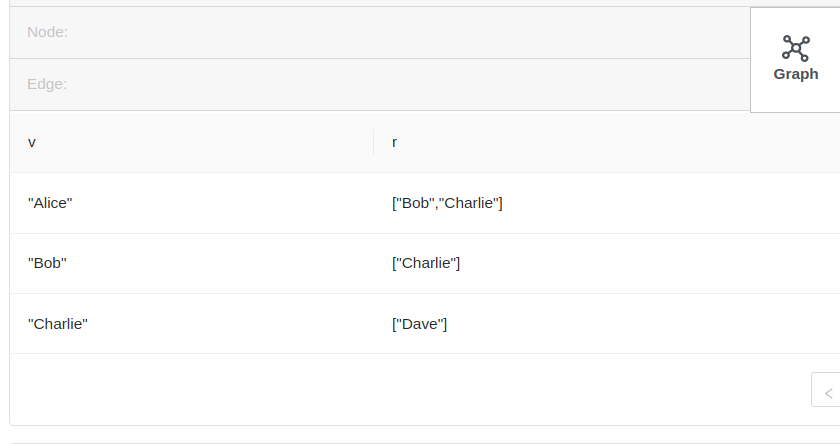Click the previous page arrow button
This screenshot has height=444, width=840.
click(827, 390)
